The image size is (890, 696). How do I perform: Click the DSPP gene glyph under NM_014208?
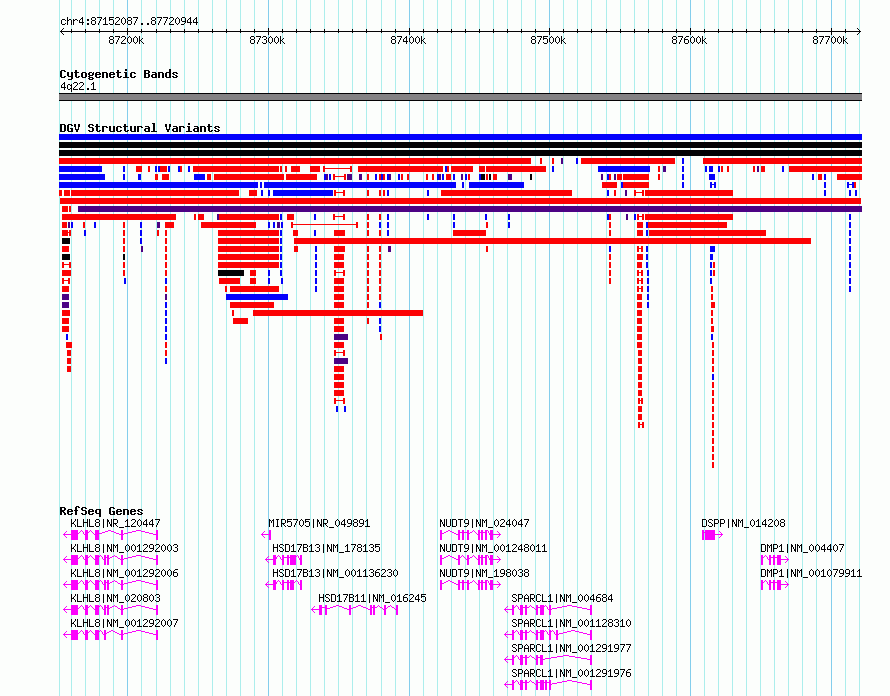click(712, 535)
